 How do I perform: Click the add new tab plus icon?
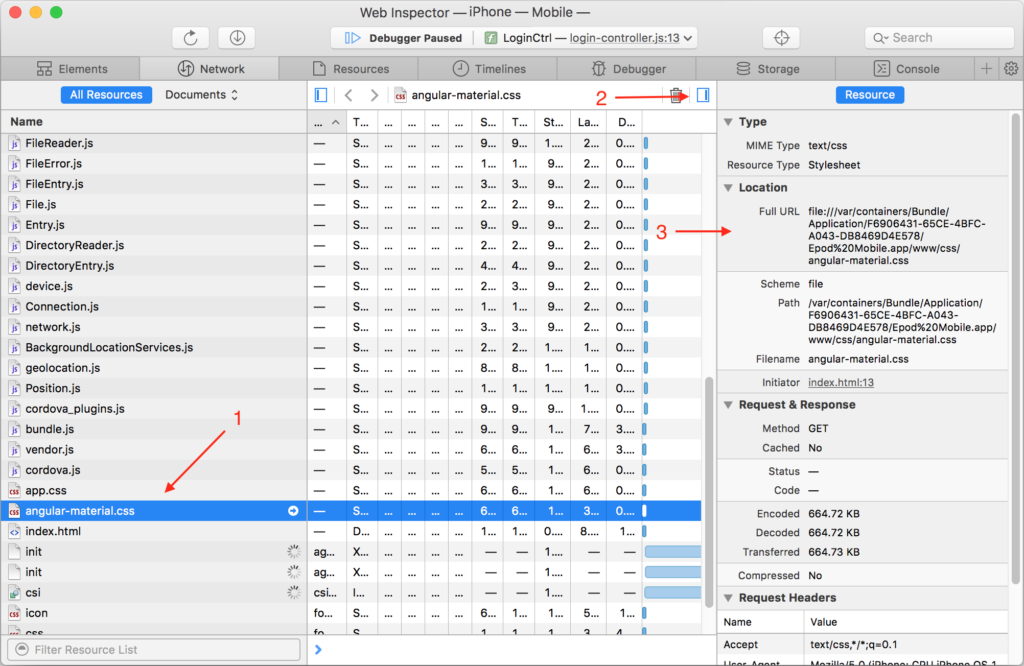987,69
